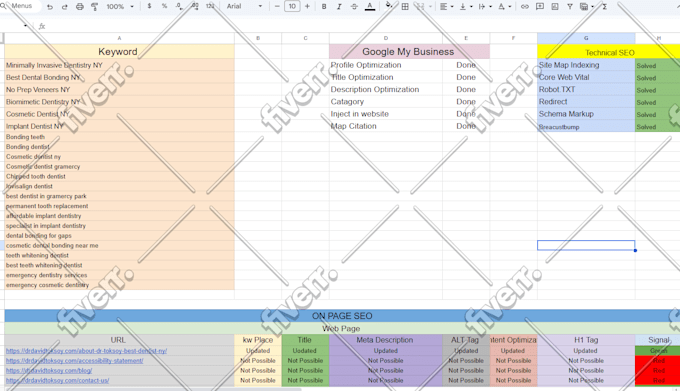
Task: Open the cell borders menu
Action: point(405,7)
